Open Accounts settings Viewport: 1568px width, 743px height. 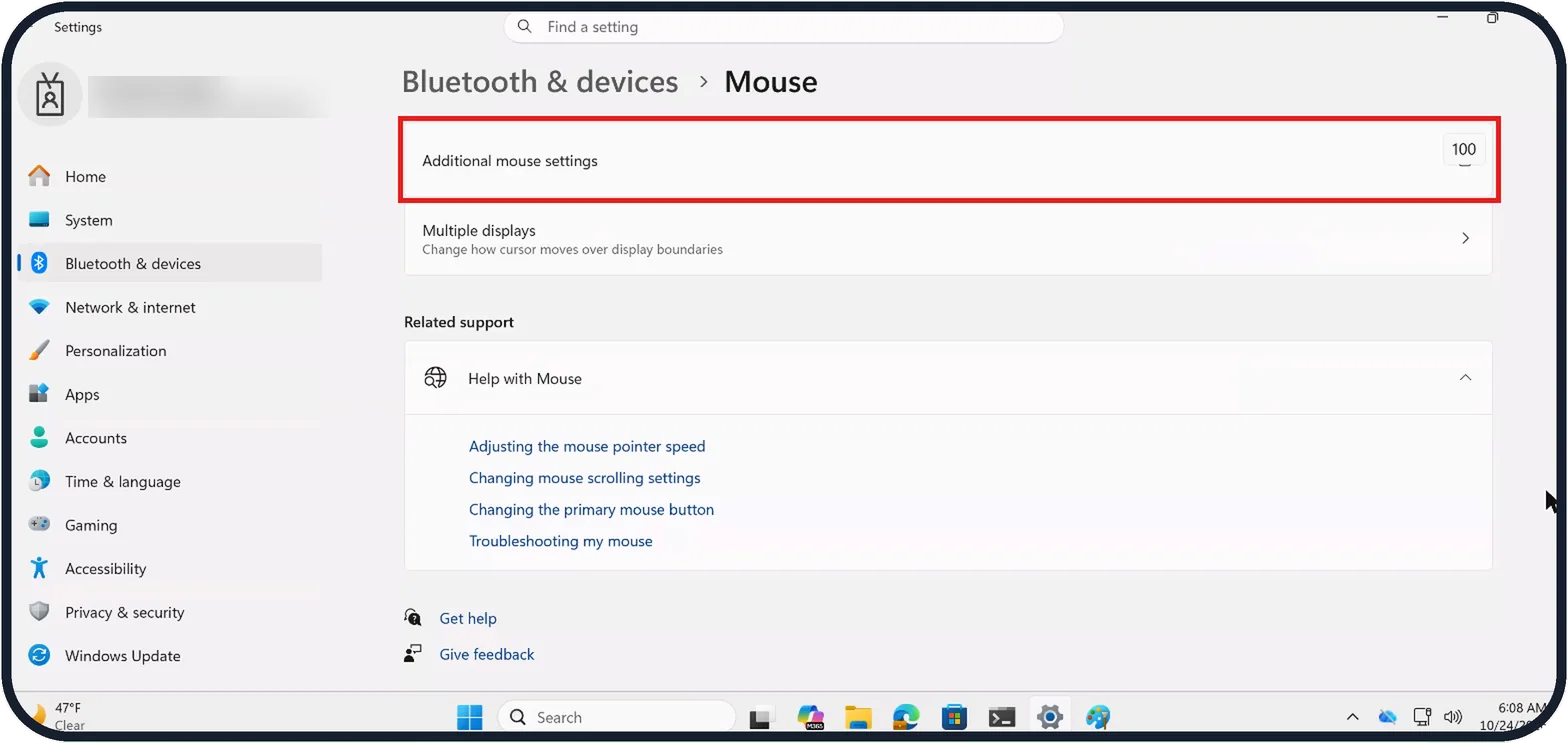tap(168, 438)
